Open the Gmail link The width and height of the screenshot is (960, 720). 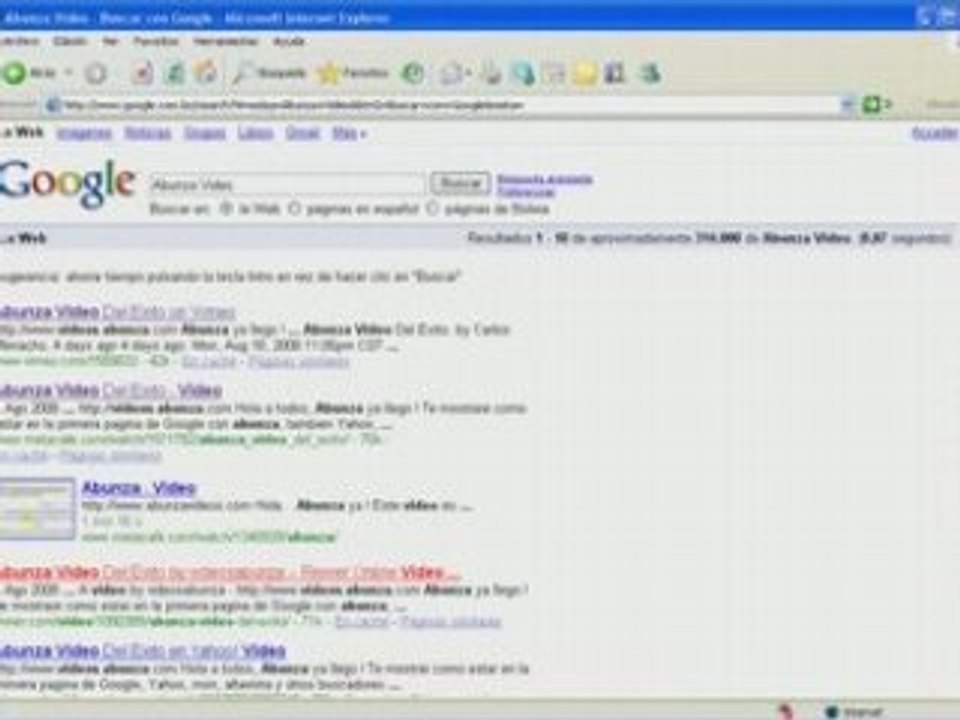[x=302, y=133]
